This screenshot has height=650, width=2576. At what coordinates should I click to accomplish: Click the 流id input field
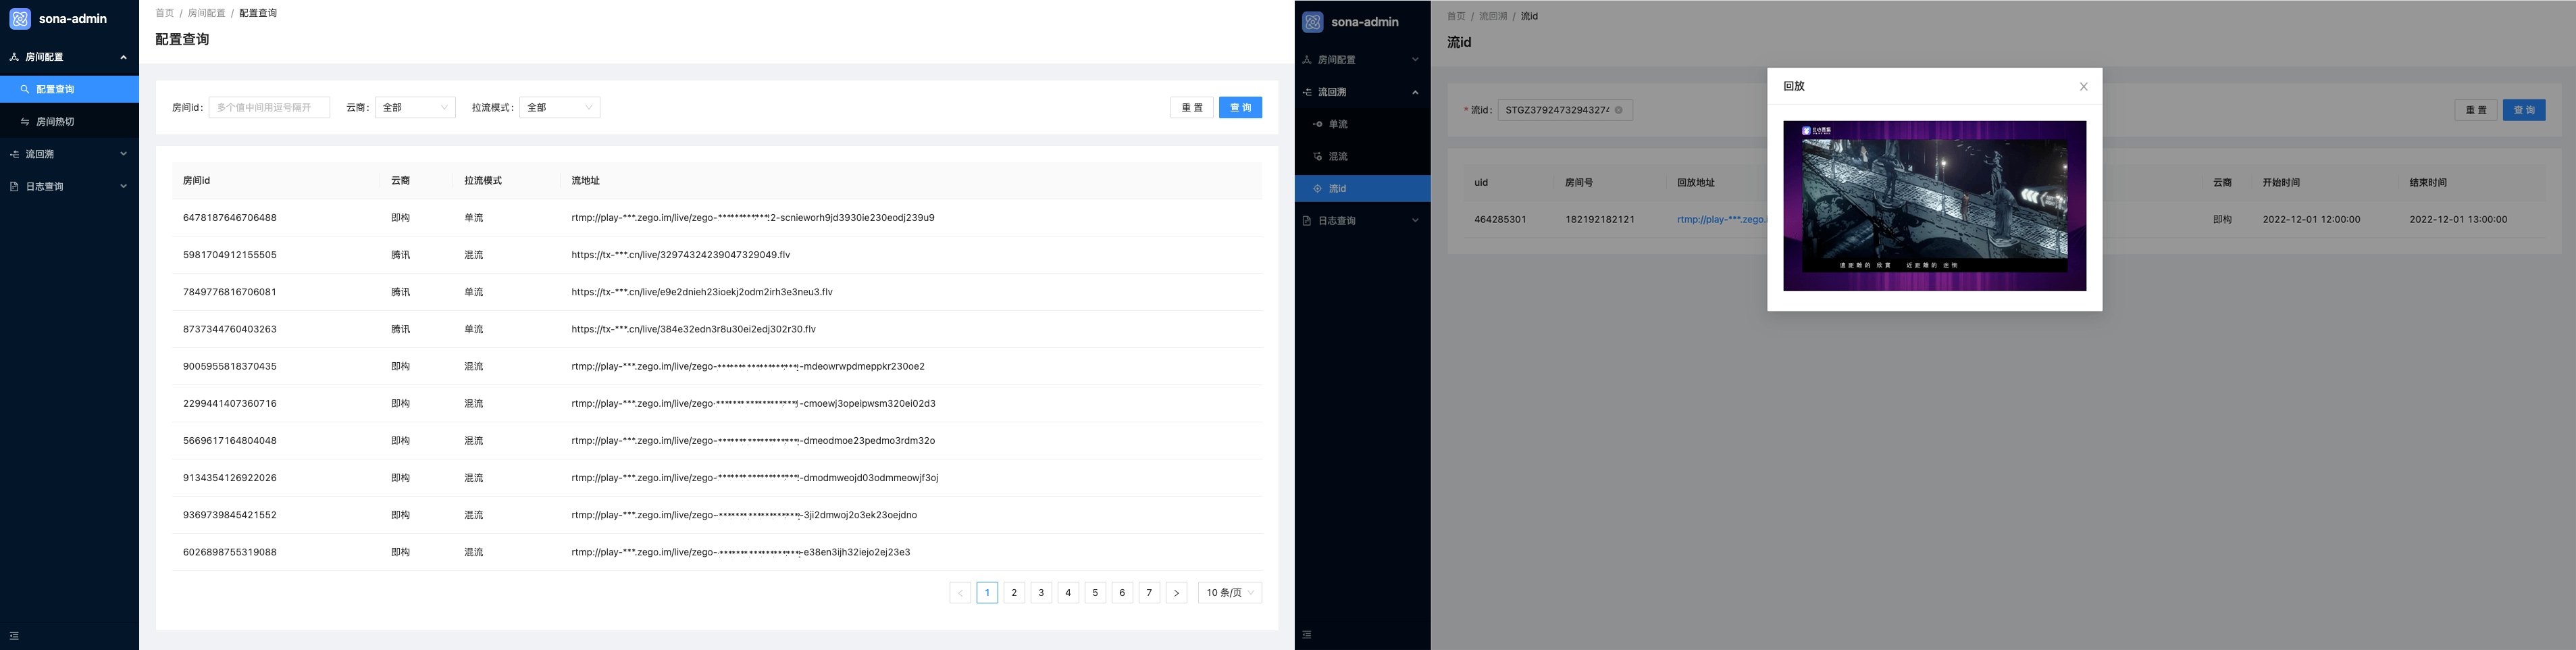1565,110
